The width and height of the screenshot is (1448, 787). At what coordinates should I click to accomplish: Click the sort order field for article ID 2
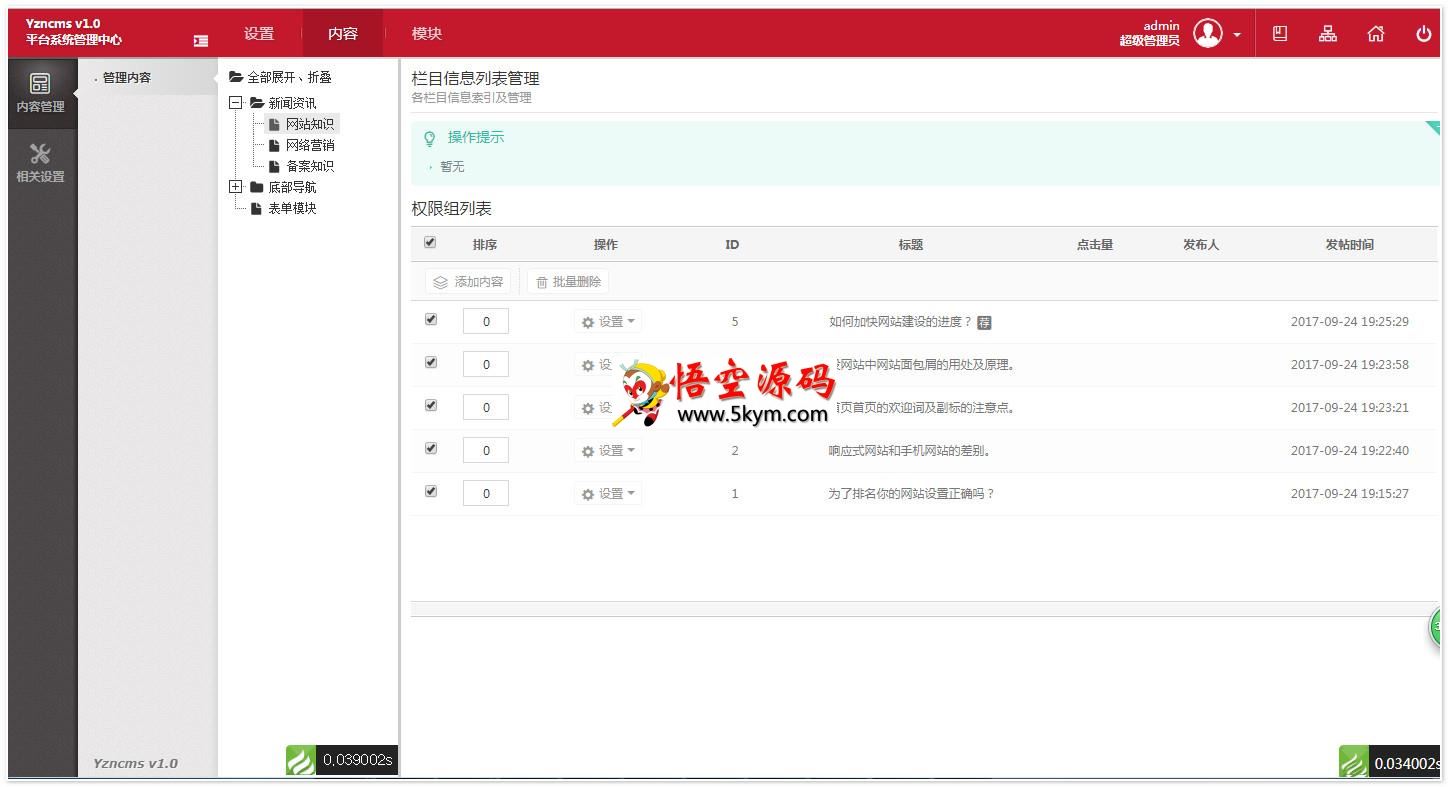(x=486, y=451)
